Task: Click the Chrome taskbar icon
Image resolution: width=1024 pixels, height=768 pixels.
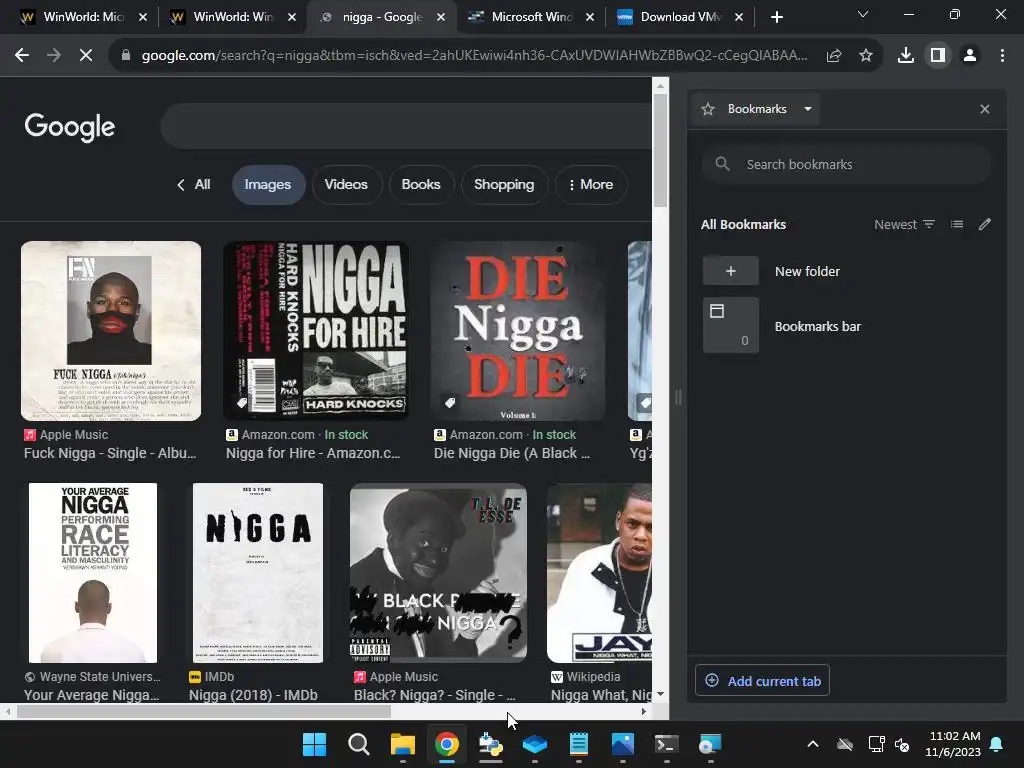Action: click(x=447, y=744)
